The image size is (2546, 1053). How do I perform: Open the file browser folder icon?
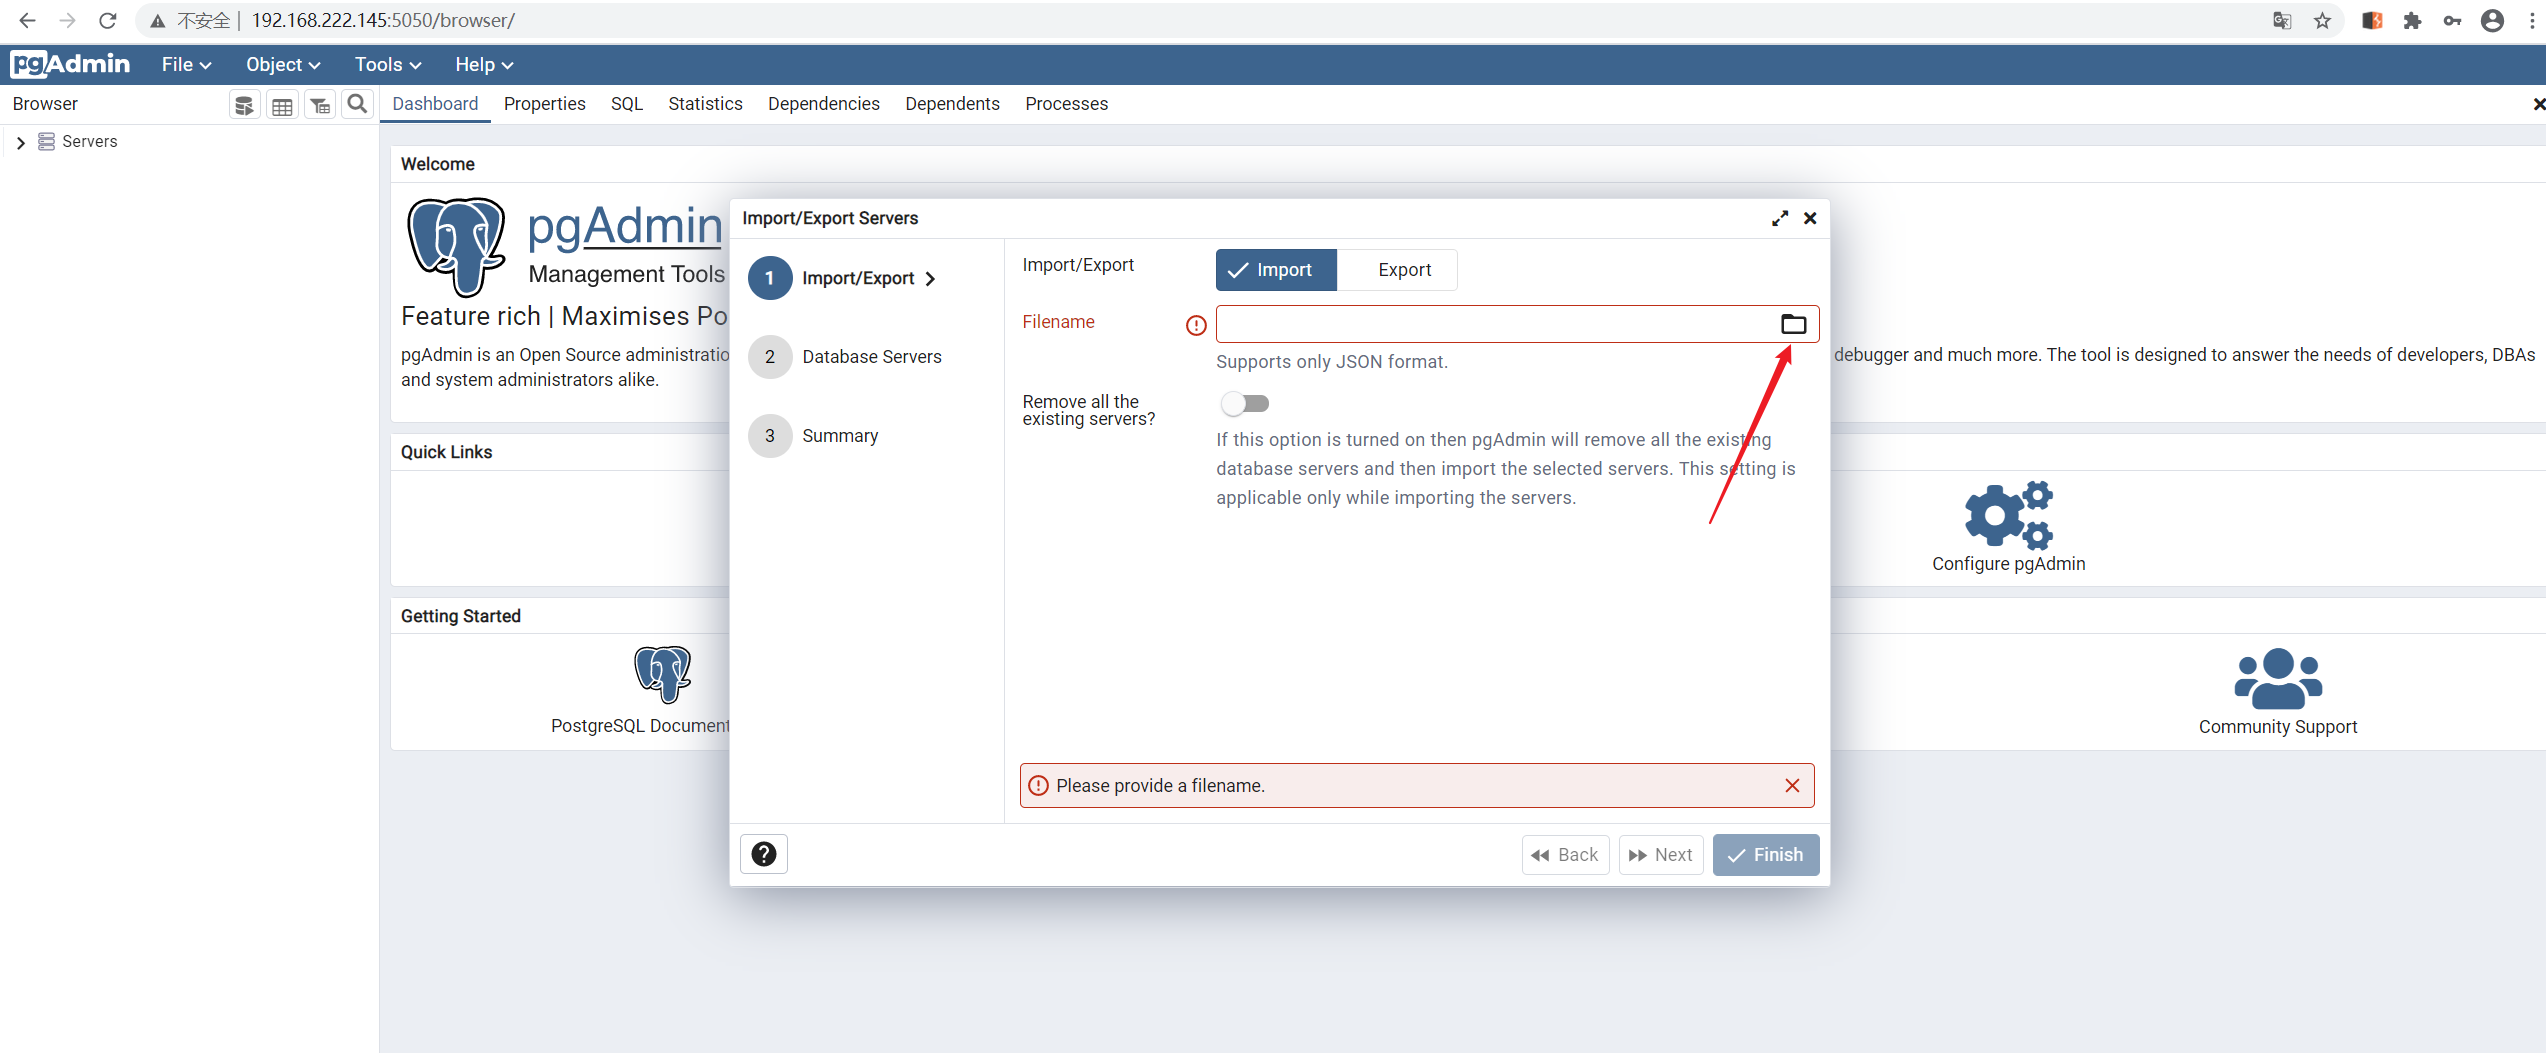tap(1793, 324)
